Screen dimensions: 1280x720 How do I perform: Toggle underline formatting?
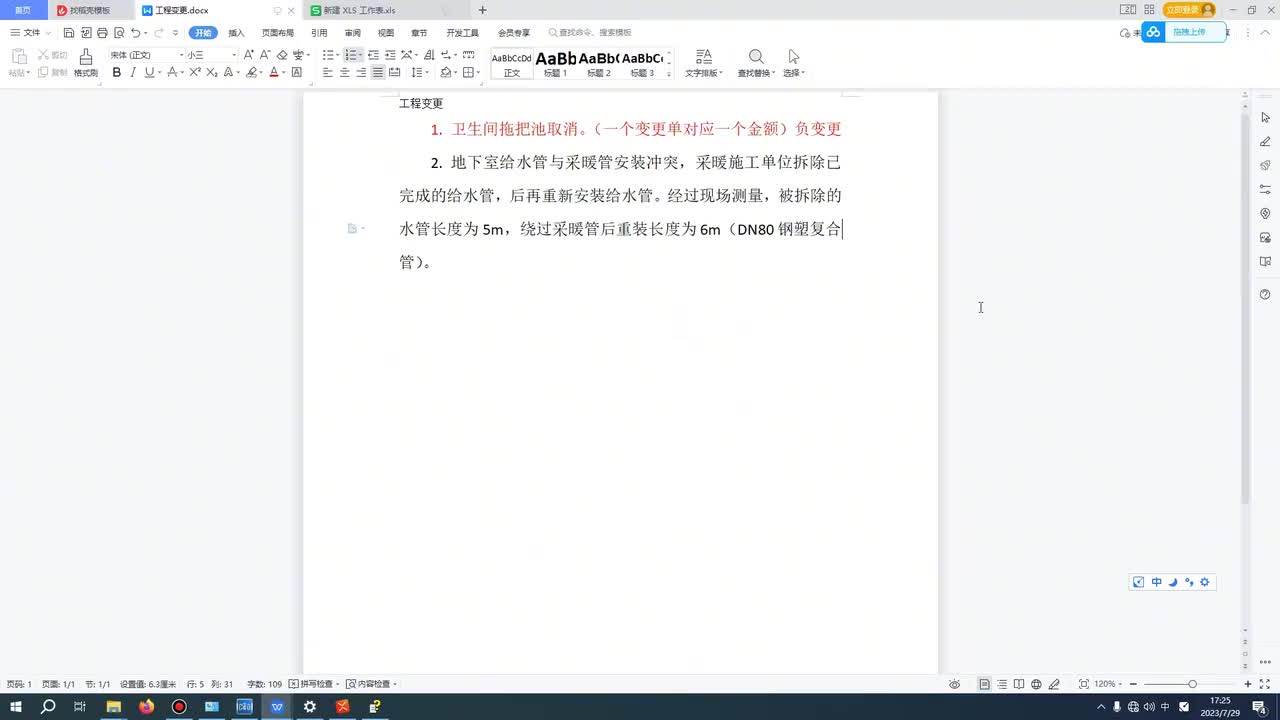149,73
